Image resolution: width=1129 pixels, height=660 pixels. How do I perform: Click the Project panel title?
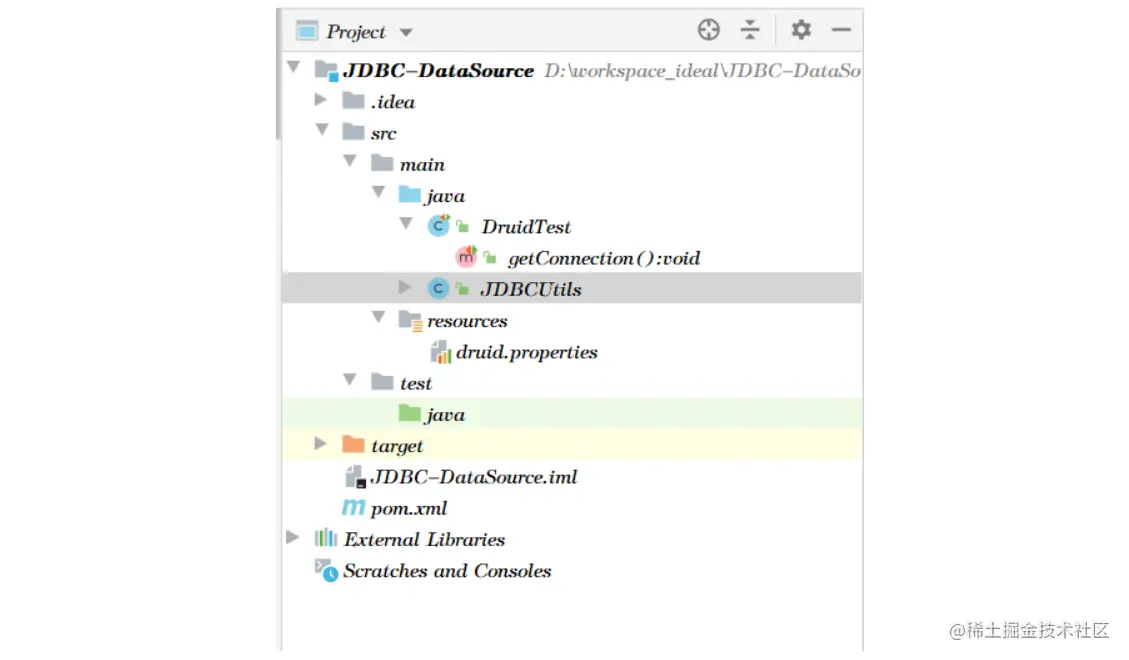356,32
